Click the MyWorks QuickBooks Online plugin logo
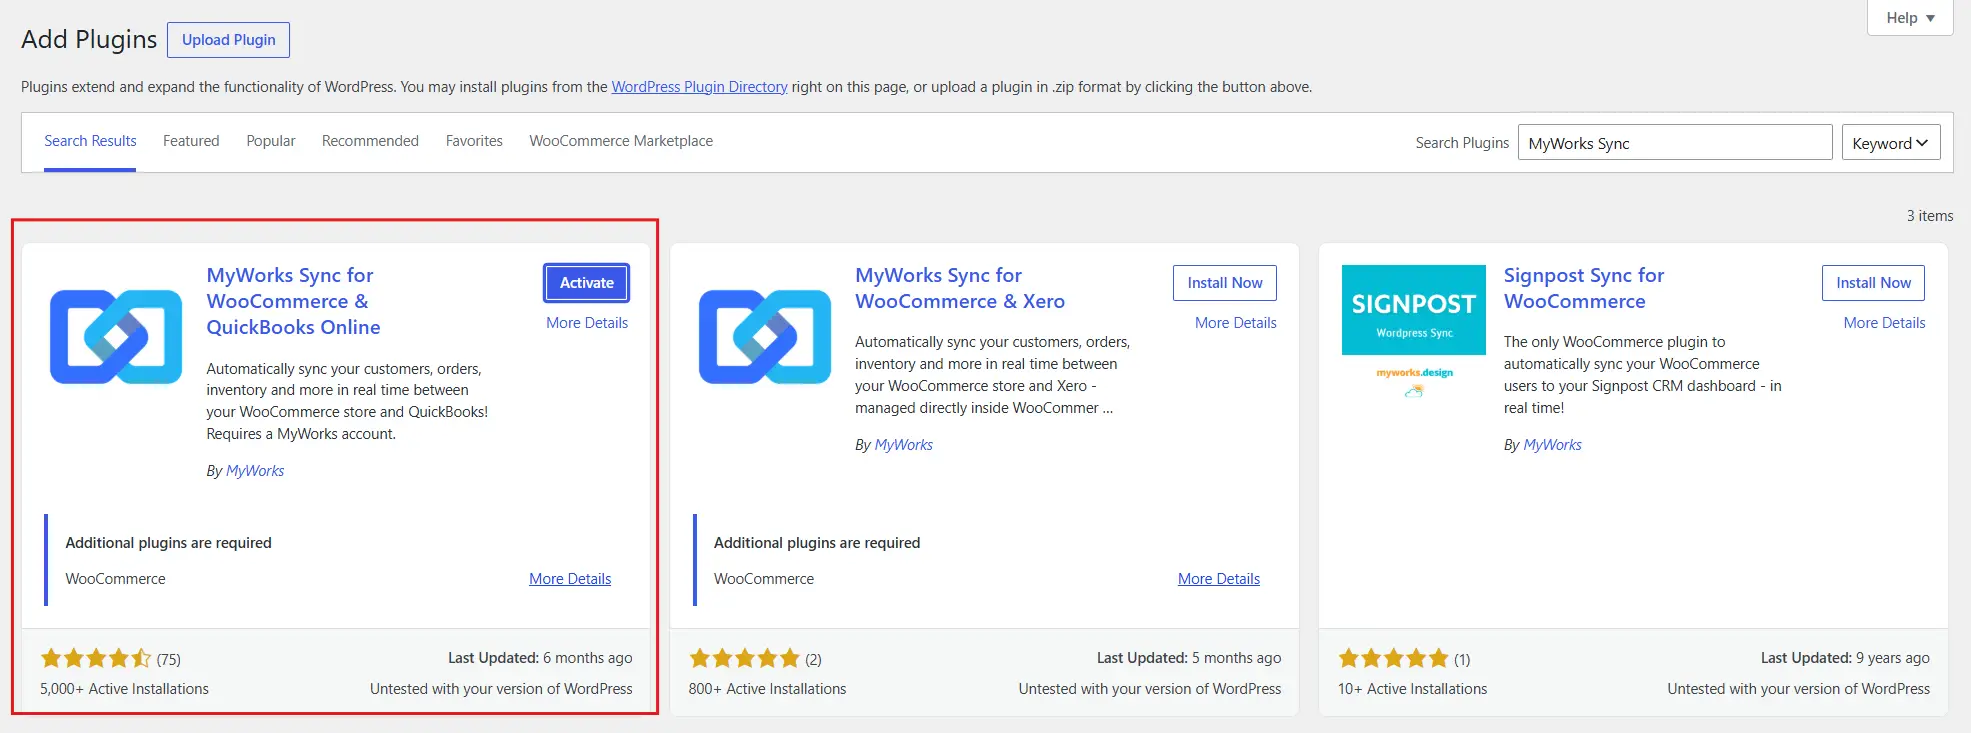This screenshot has width=1971, height=733. click(116, 337)
